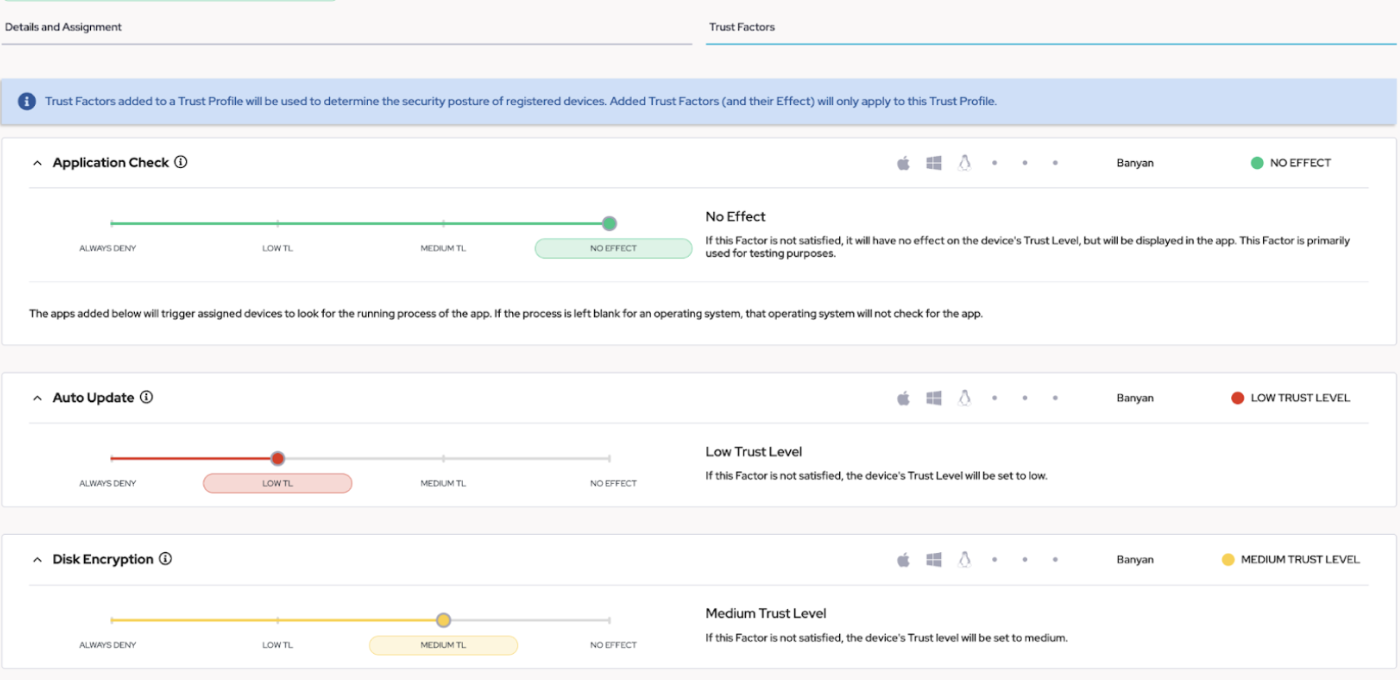Screen dimensions: 1400x680
Task: Click Banyan label in Application Check row
Action: click(x=1135, y=163)
